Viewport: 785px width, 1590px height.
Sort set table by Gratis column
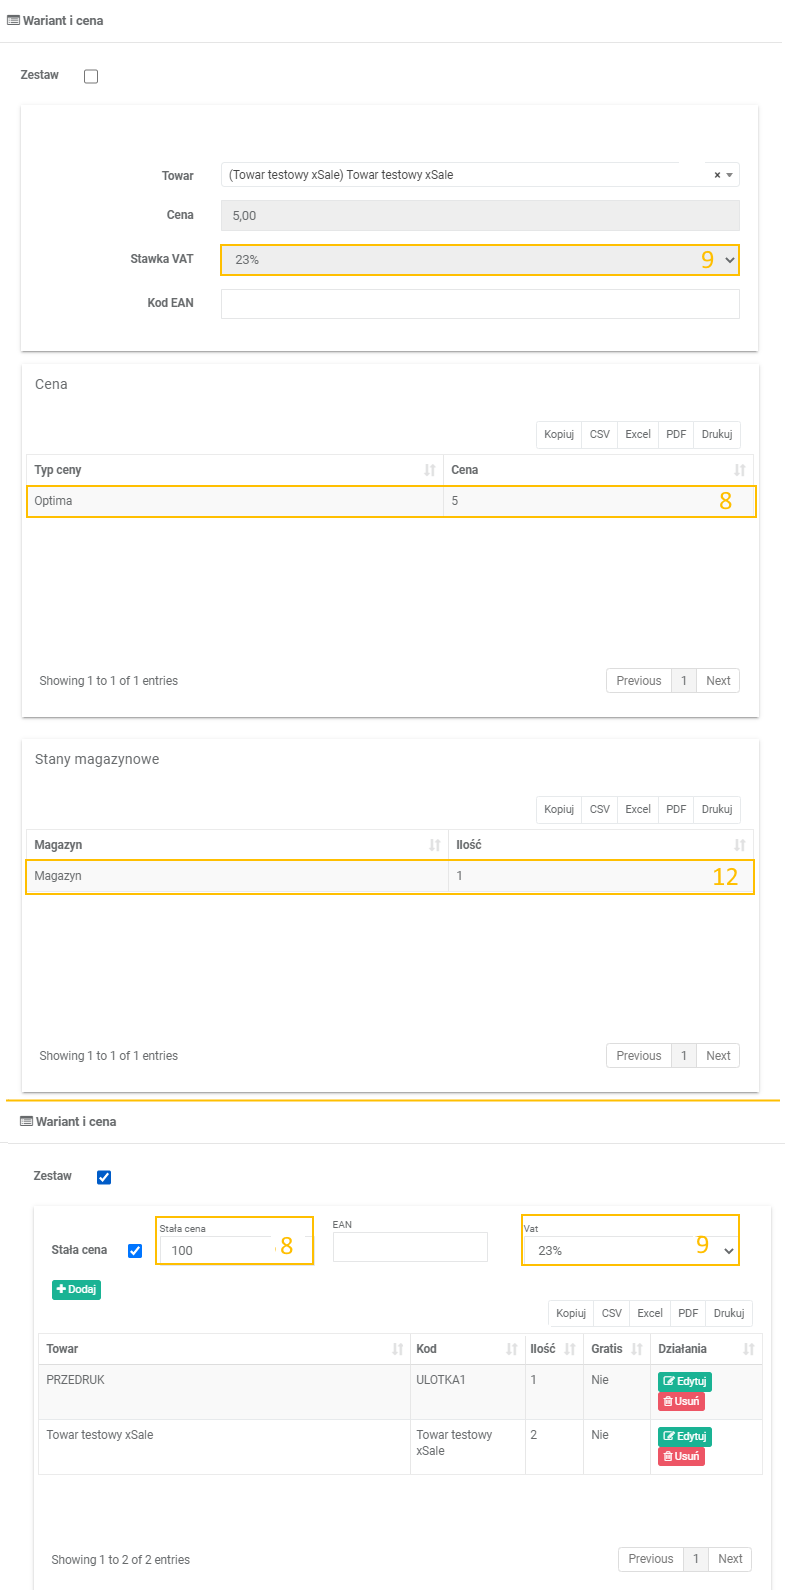pos(636,1349)
